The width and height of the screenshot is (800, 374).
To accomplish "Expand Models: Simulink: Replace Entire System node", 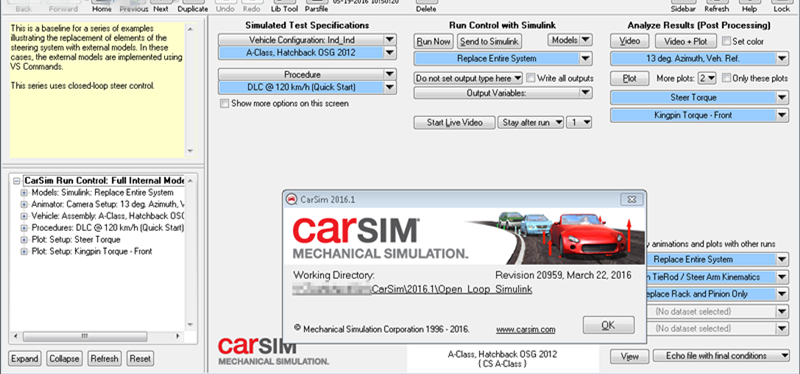I will tap(24, 193).
